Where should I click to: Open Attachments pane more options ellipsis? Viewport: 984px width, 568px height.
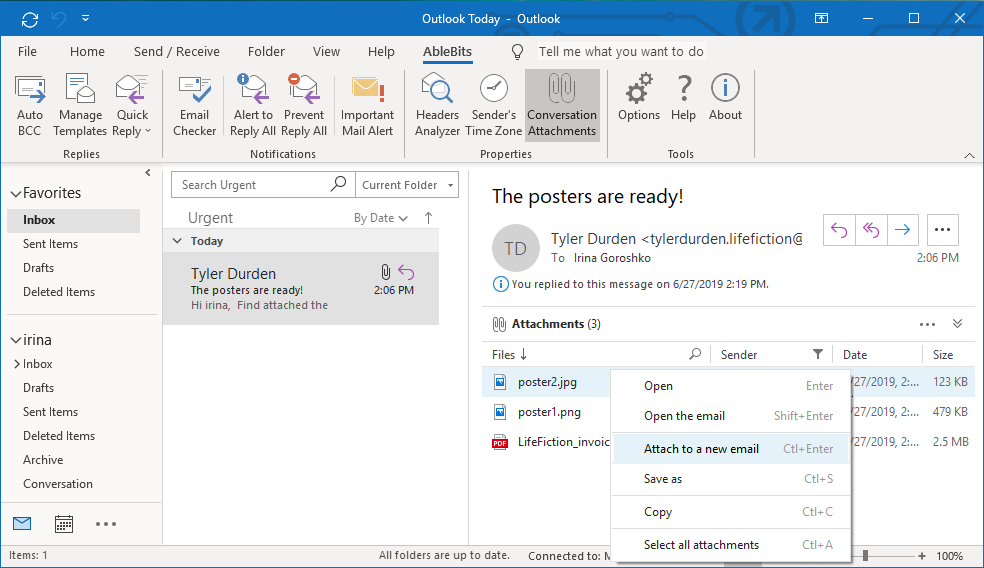[x=927, y=324]
